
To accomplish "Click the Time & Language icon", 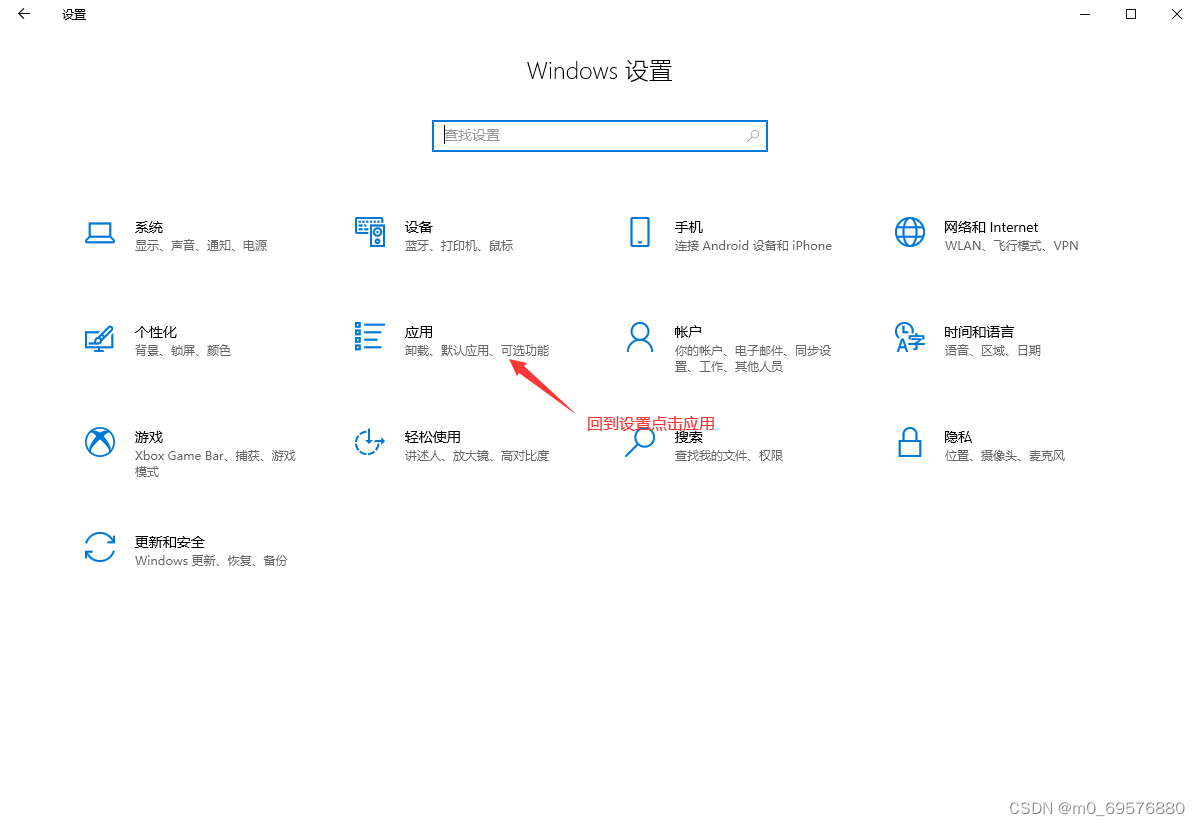I will [x=910, y=337].
